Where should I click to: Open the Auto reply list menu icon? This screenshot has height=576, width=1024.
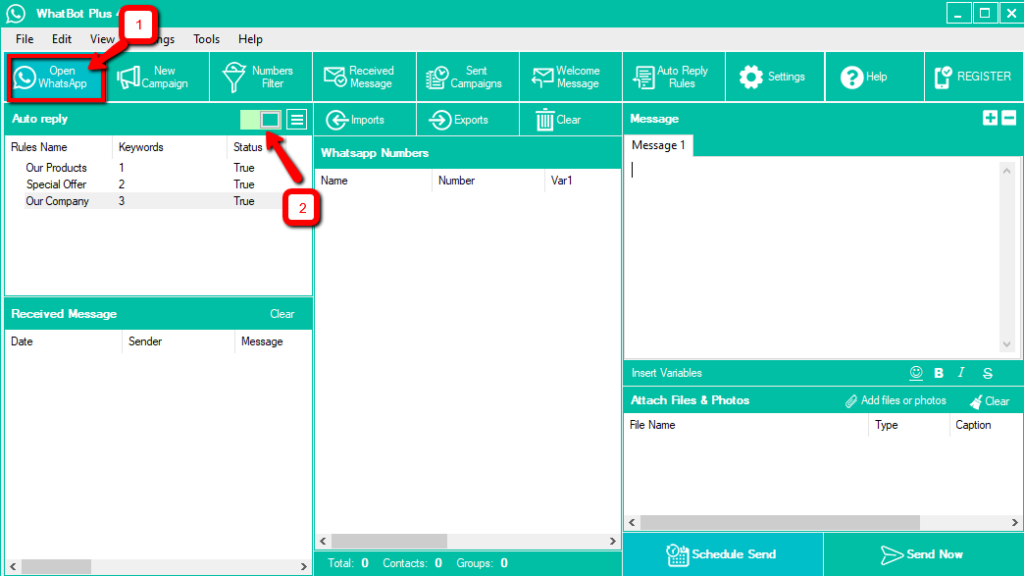click(297, 119)
